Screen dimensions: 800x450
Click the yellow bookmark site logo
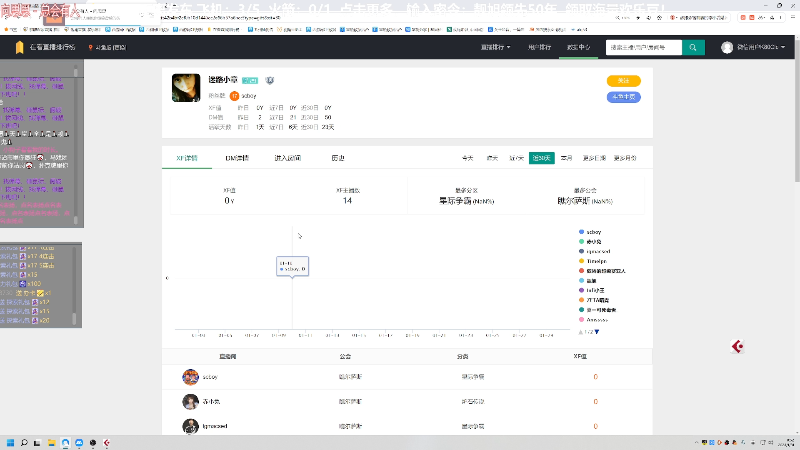tap(19, 47)
